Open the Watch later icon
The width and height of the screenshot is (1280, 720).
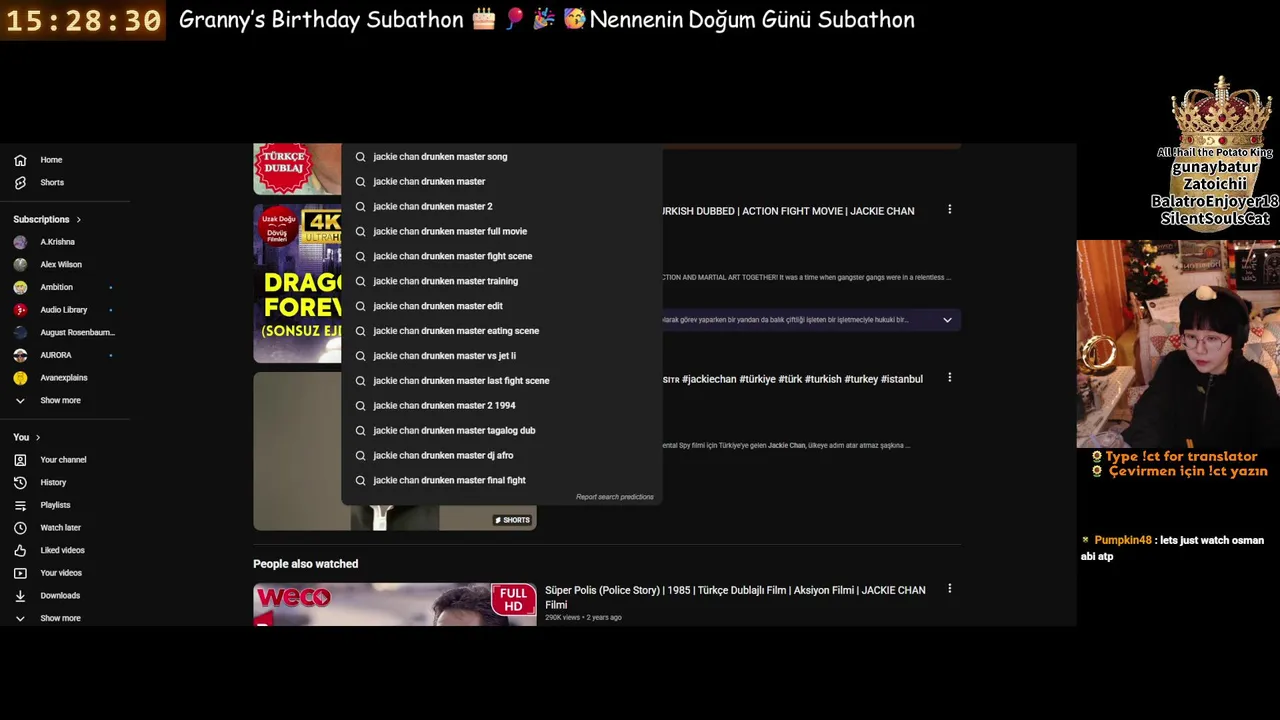(x=20, y=528)
